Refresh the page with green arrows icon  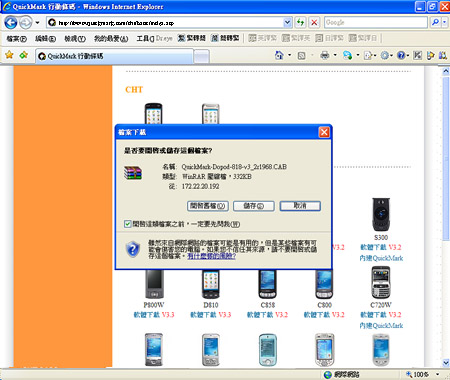coord(300,23)
